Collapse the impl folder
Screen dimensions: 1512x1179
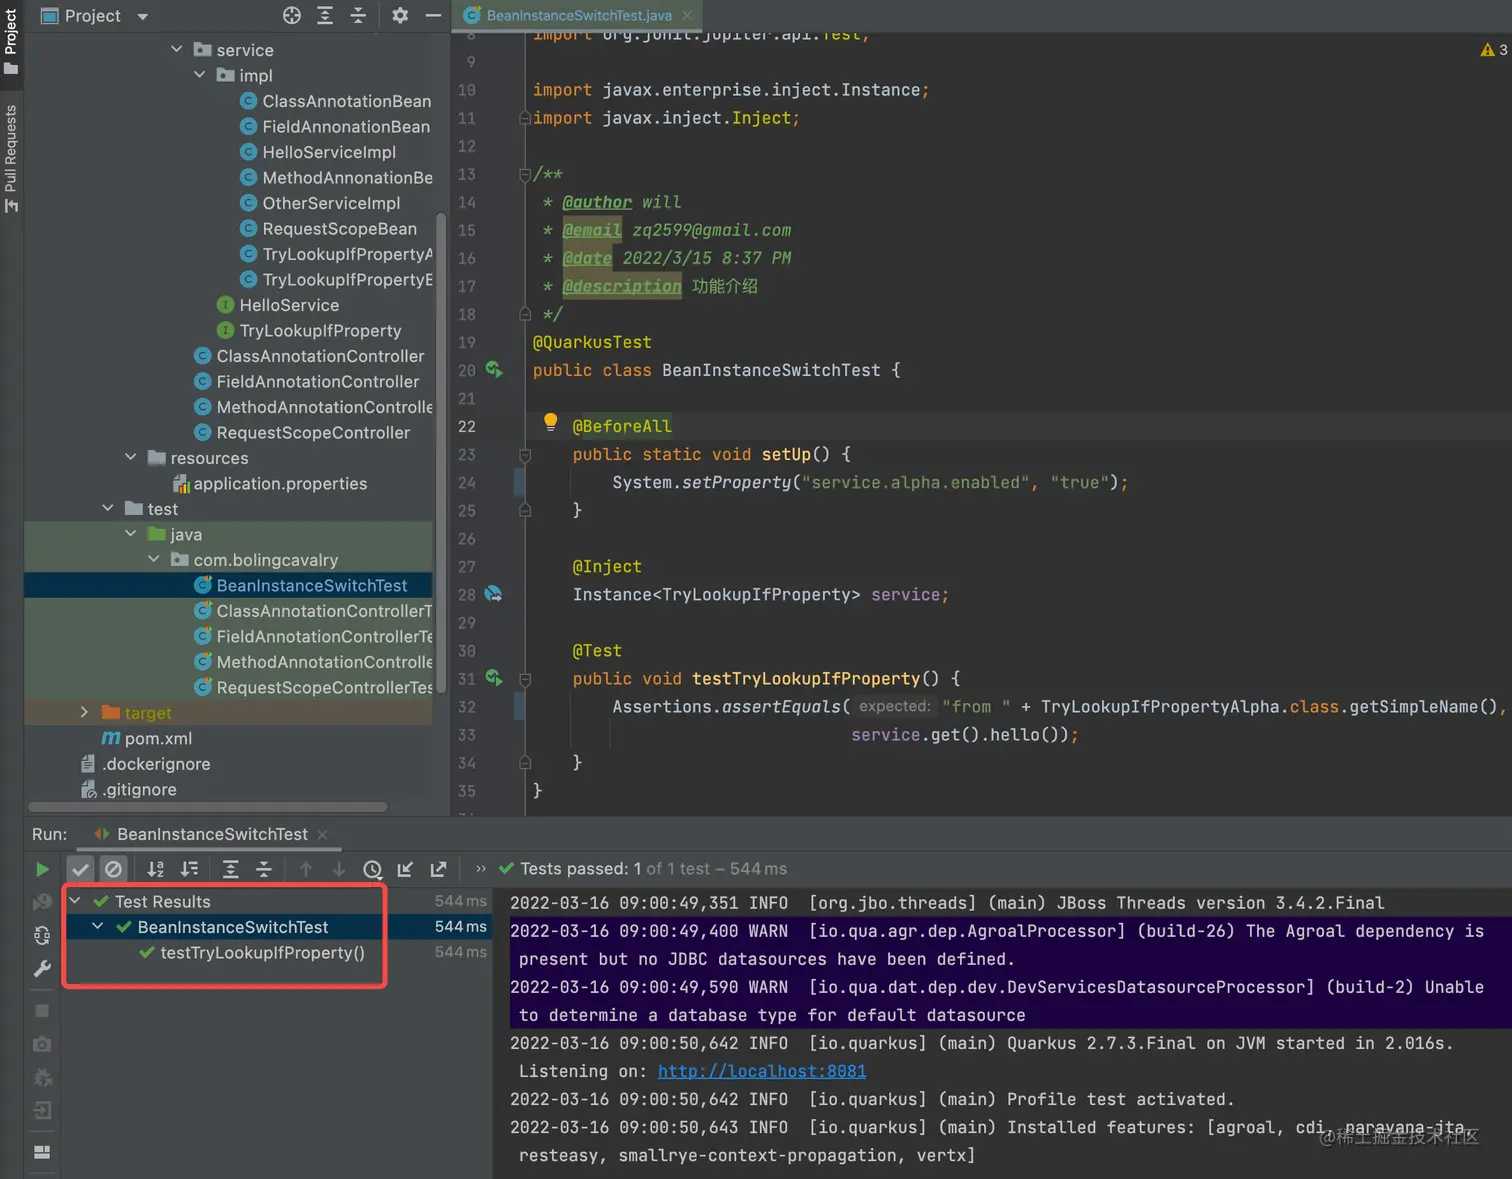199,75
